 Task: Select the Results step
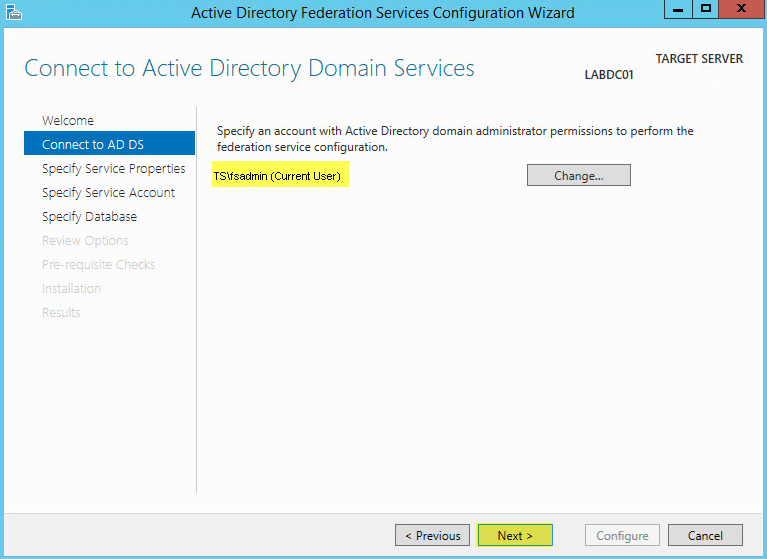pos(61,312)
